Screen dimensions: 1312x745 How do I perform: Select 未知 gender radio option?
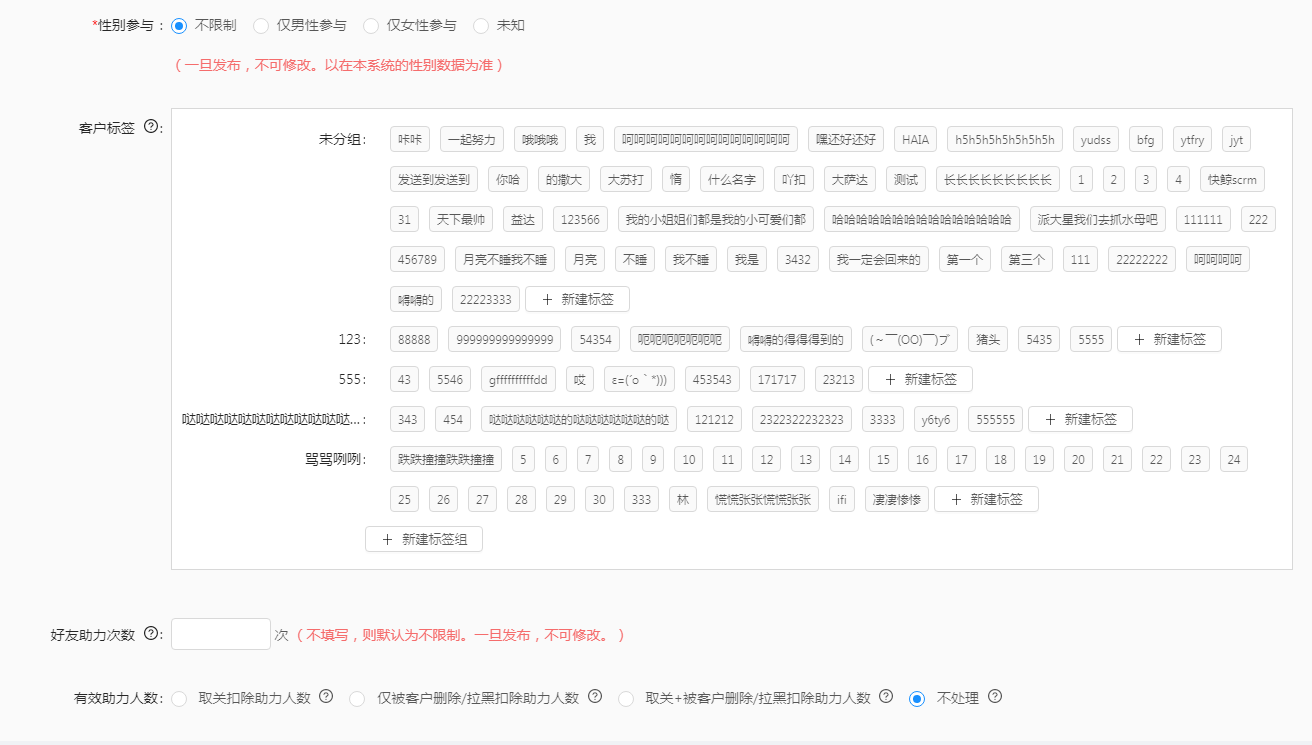[481, 26]
